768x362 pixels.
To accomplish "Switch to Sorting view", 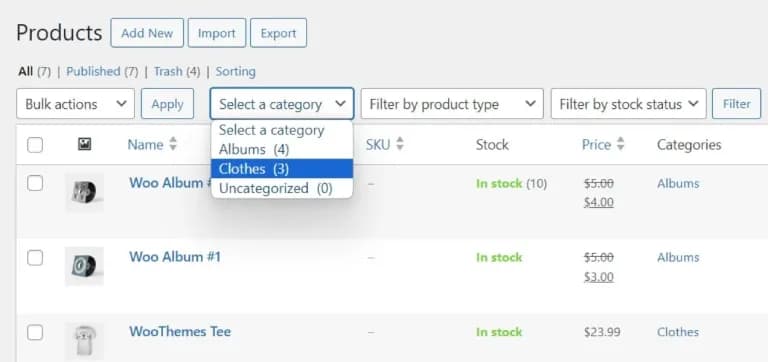I will pos(236,72).
